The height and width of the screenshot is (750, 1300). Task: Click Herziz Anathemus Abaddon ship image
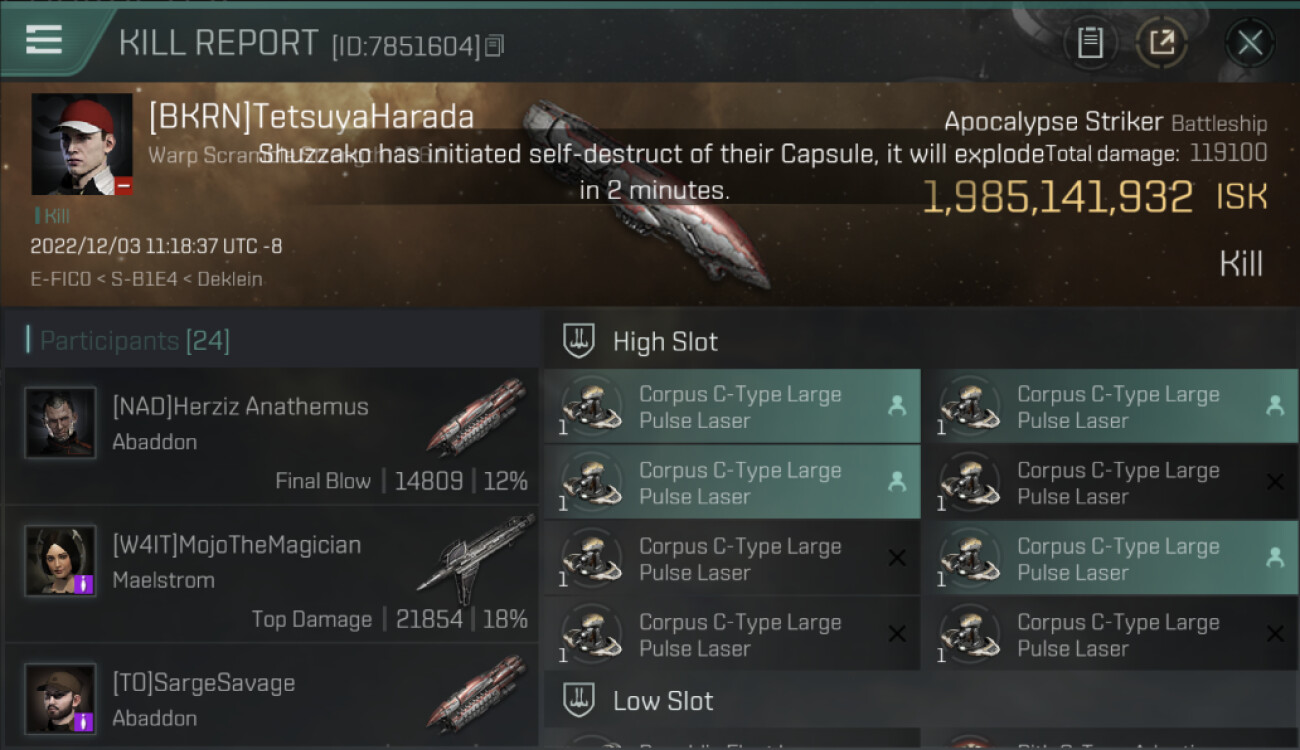[x=477, y=417]
